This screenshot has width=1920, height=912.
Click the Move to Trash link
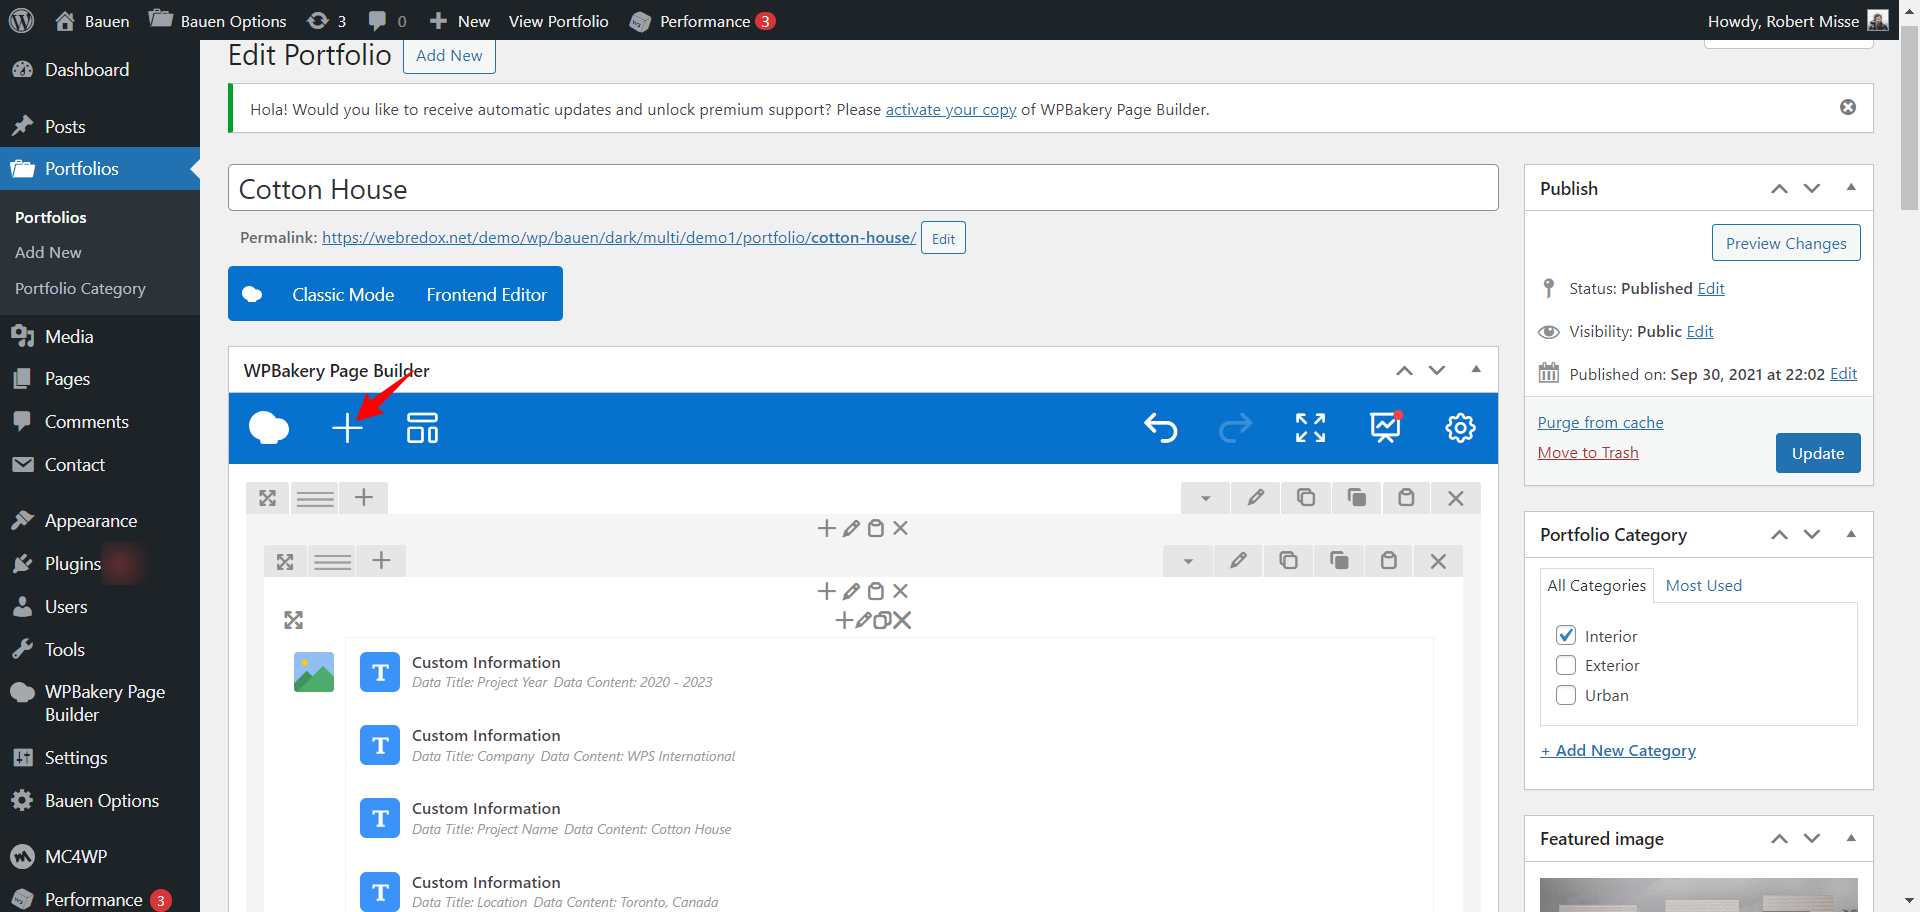tap(1588, 452)
